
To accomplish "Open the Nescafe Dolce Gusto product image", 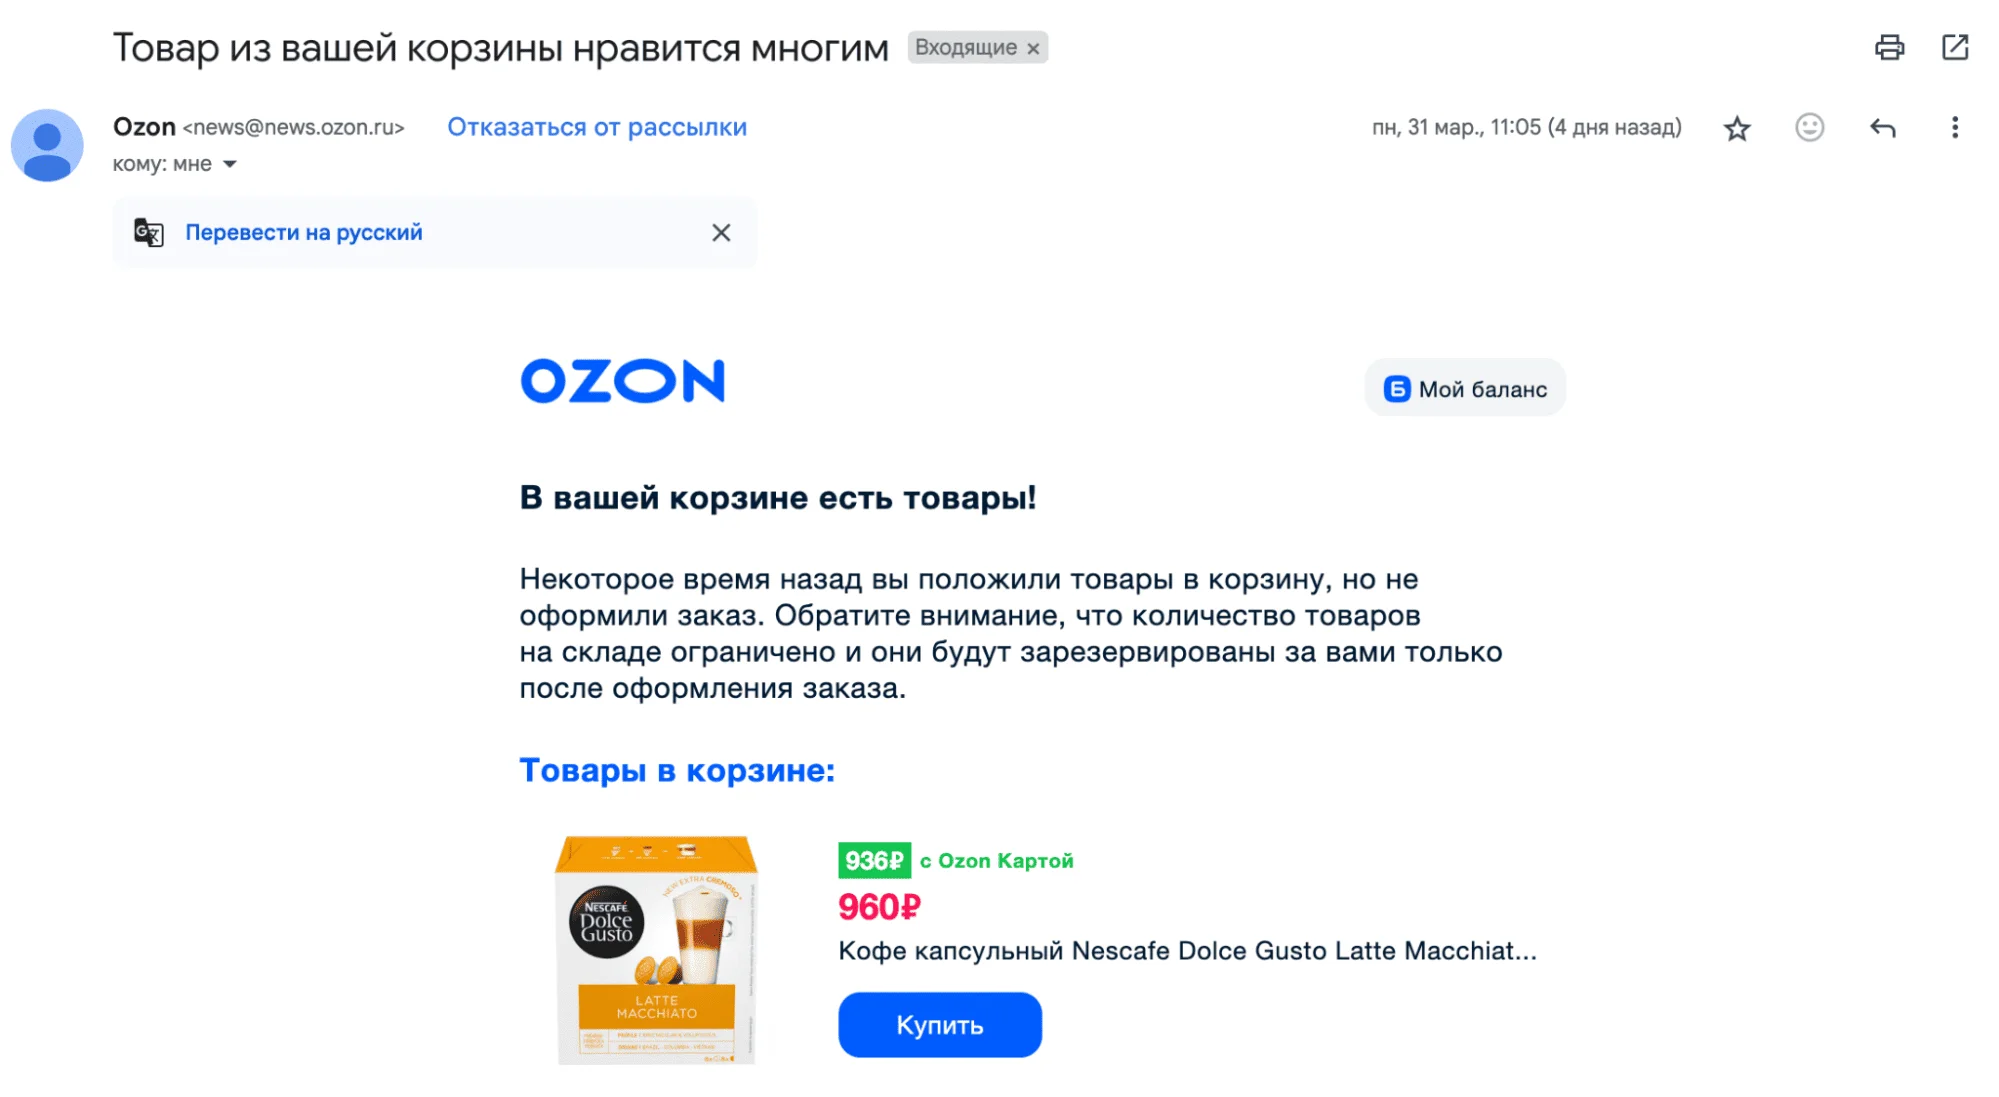I will coord(656,949).
